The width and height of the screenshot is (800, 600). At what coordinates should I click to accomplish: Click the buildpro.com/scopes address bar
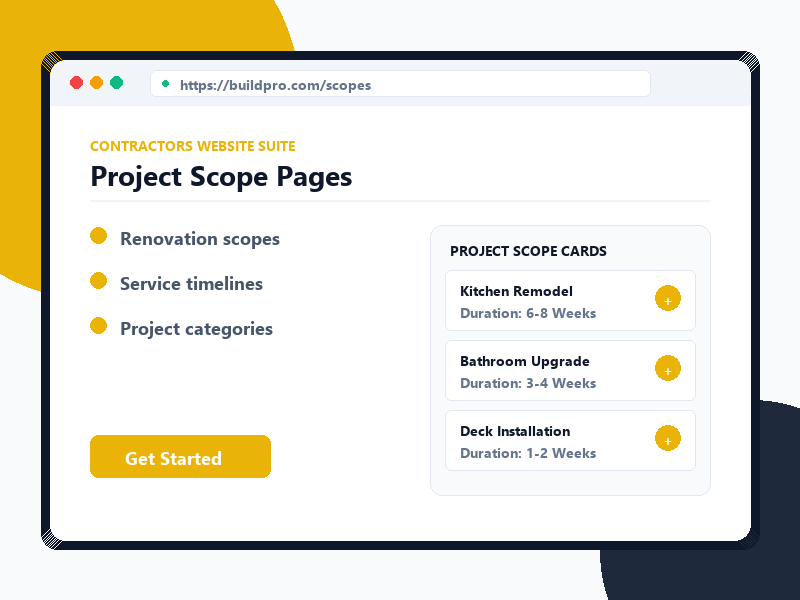click(x=401, y=84)
